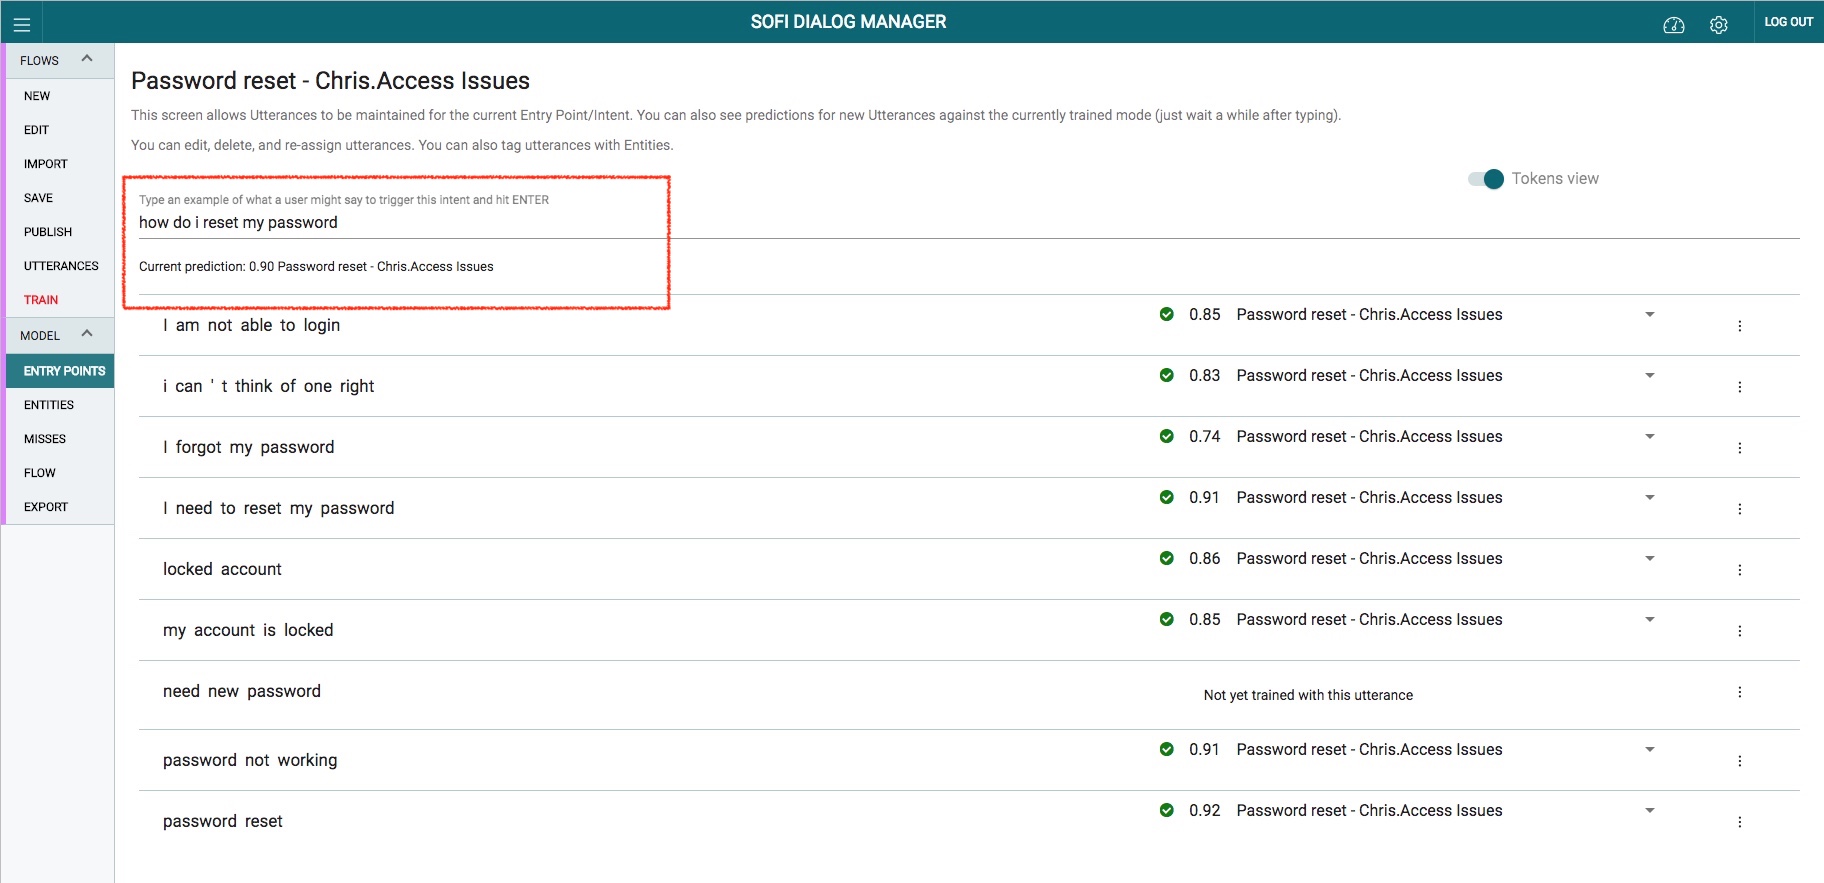Open UTTERANCES in the sidebar
Viewport: 1824px width, 883px height.
61,266
